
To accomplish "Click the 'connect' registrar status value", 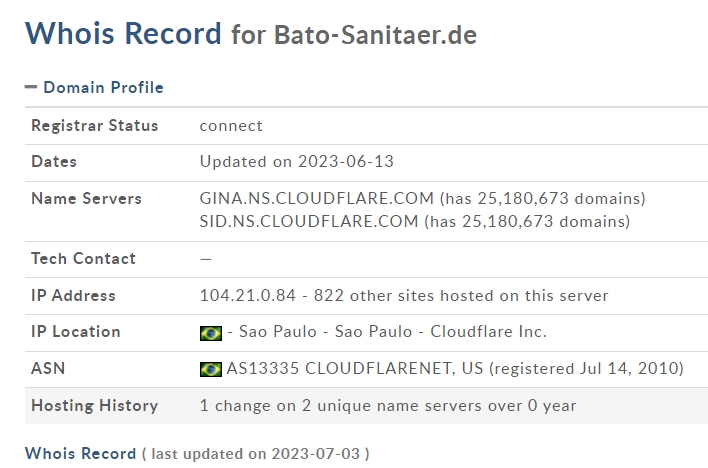I will [231, 126].
